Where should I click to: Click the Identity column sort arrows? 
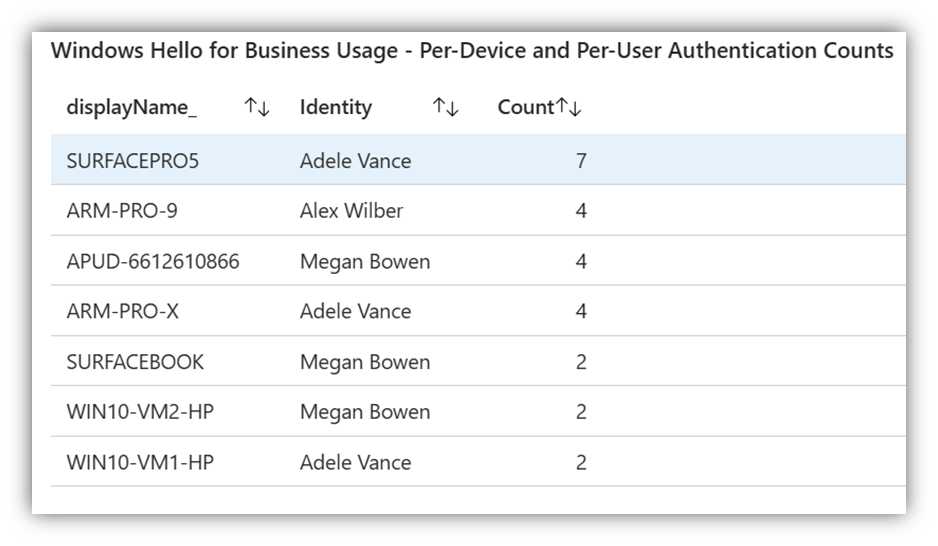click(445, 108)
